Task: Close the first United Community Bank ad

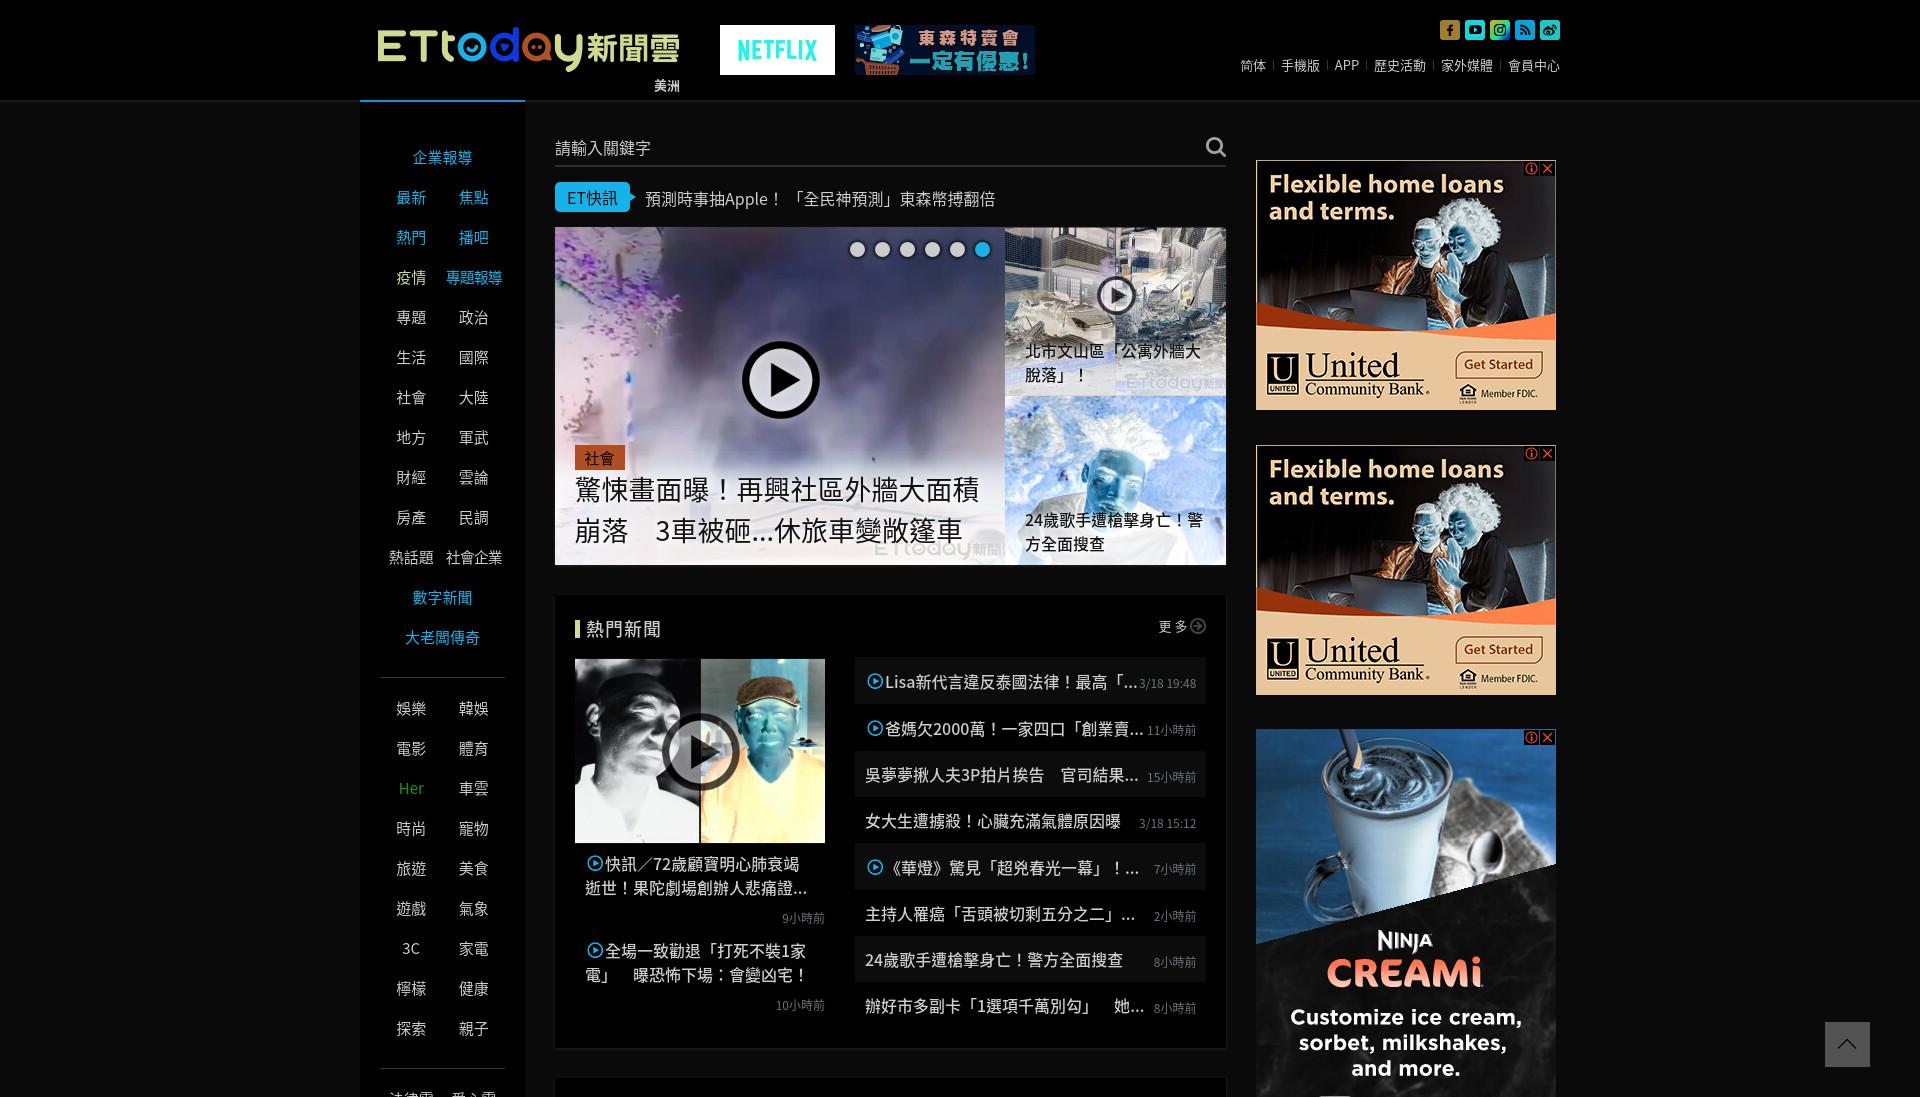Action: 1547,168
